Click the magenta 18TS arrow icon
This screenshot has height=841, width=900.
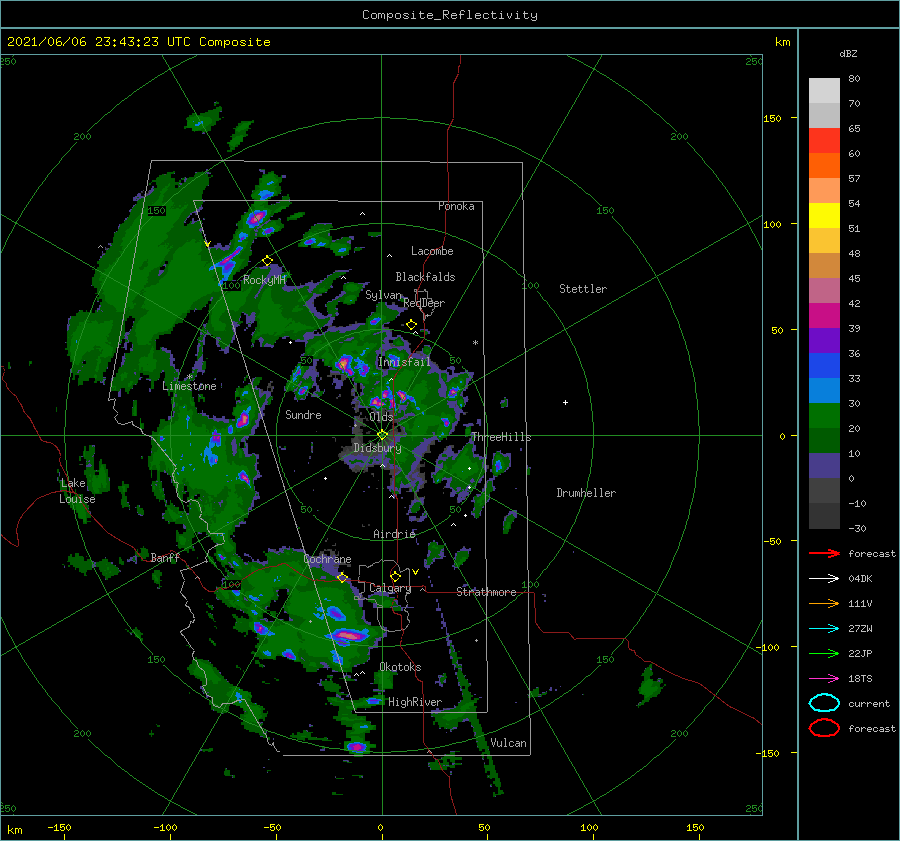pyautogui.click(x=824, y=678)
